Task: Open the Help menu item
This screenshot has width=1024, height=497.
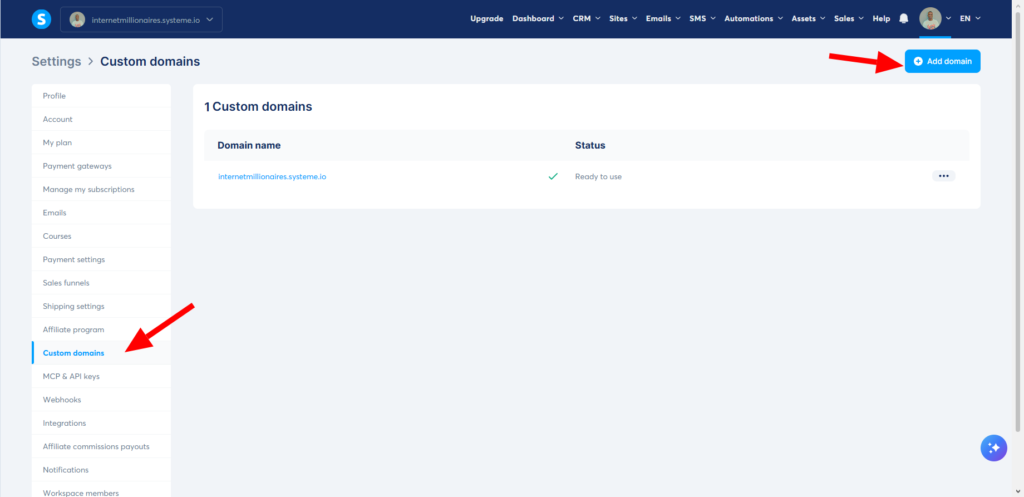Action: (x=881, y=19)
